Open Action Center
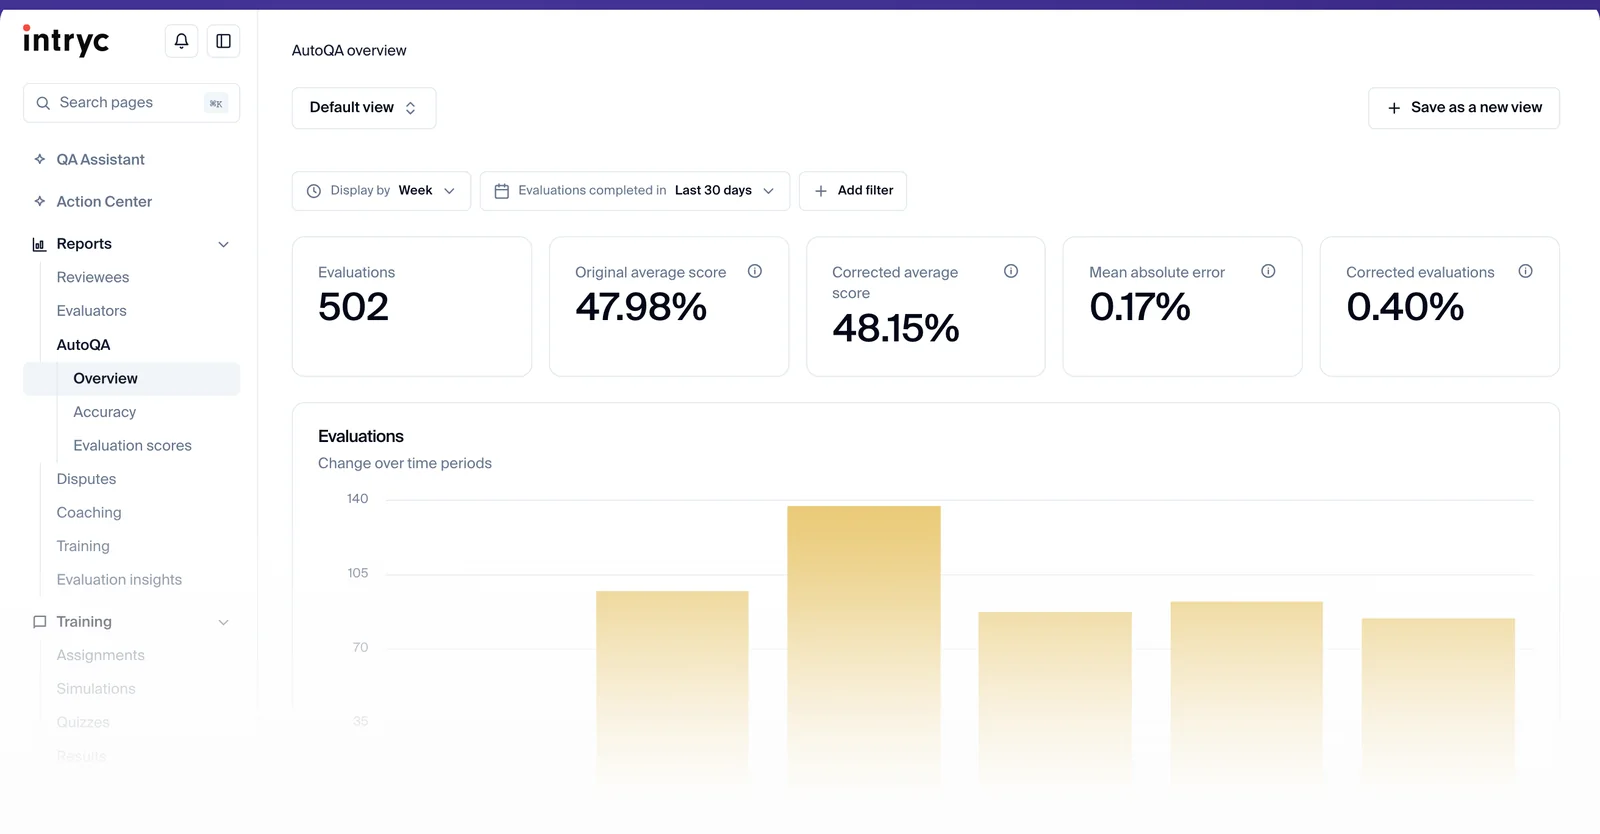Image resolution: width=1600 pixels, height=834 pixels. 105,201
